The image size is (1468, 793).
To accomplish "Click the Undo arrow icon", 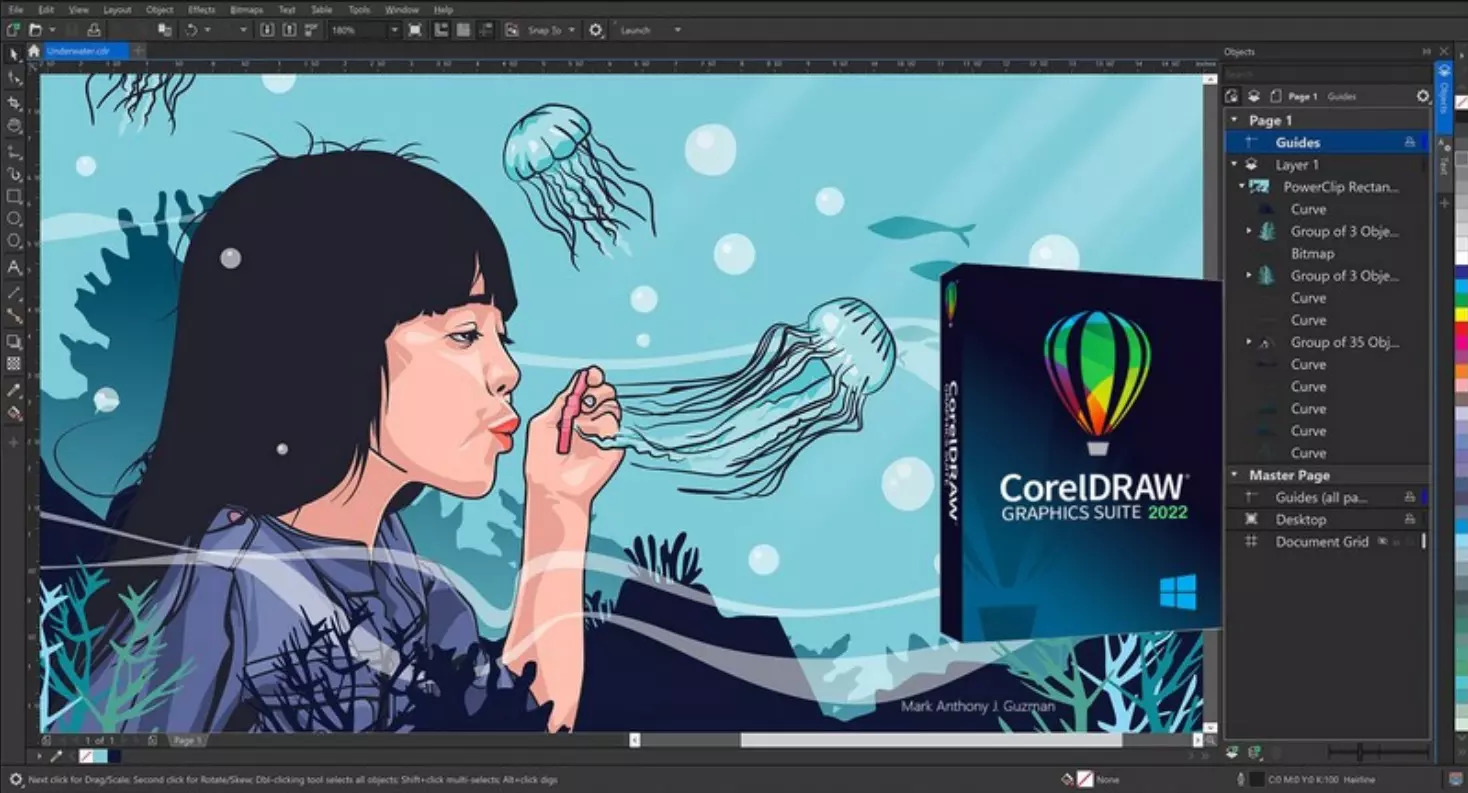I will (x=192, y=30).
